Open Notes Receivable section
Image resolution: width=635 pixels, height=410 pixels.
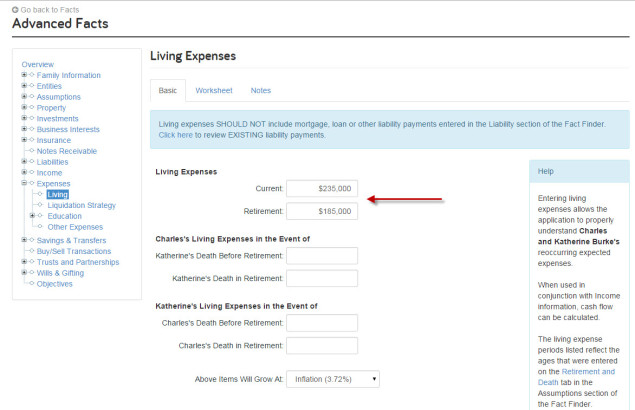click(67, 151)
